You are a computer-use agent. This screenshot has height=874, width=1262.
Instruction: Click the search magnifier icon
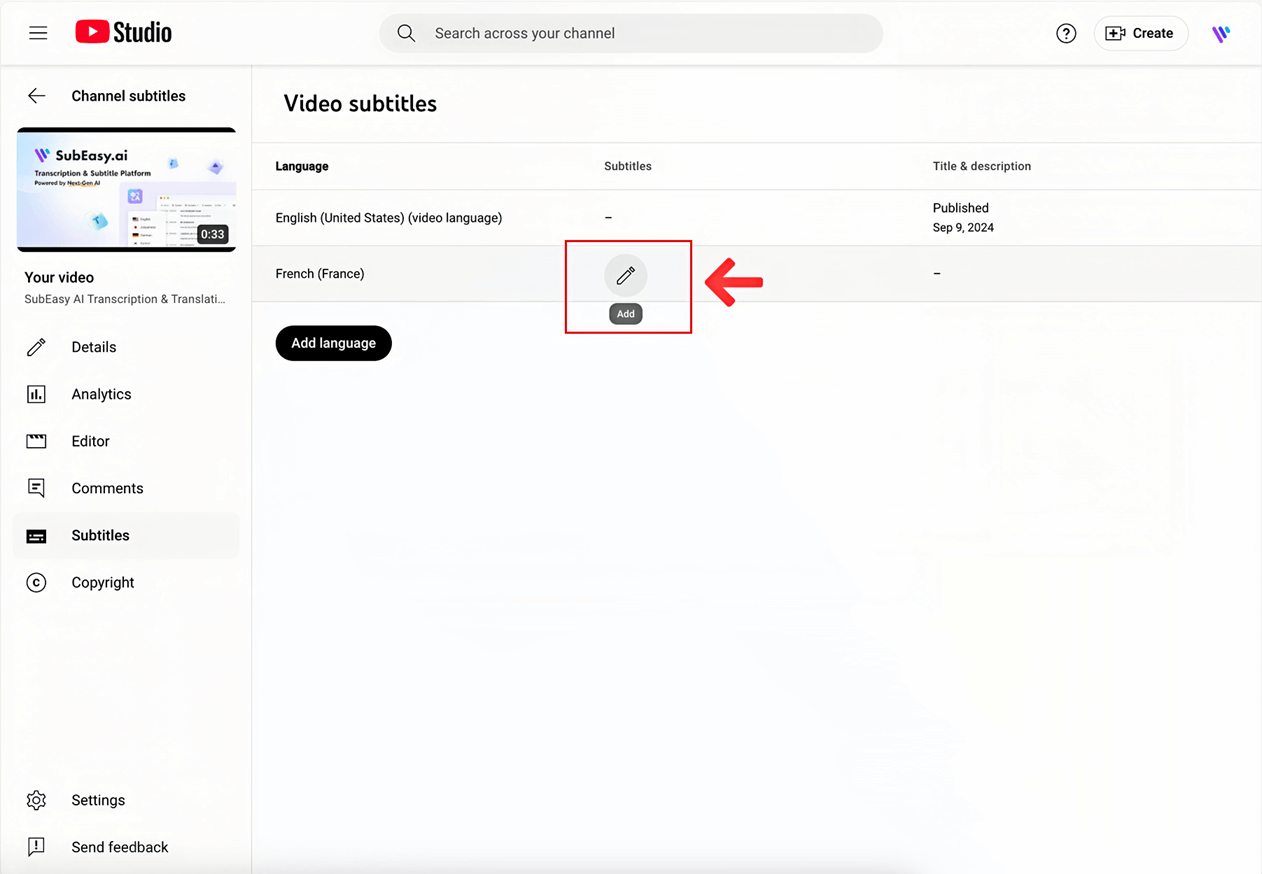(406, 33)
